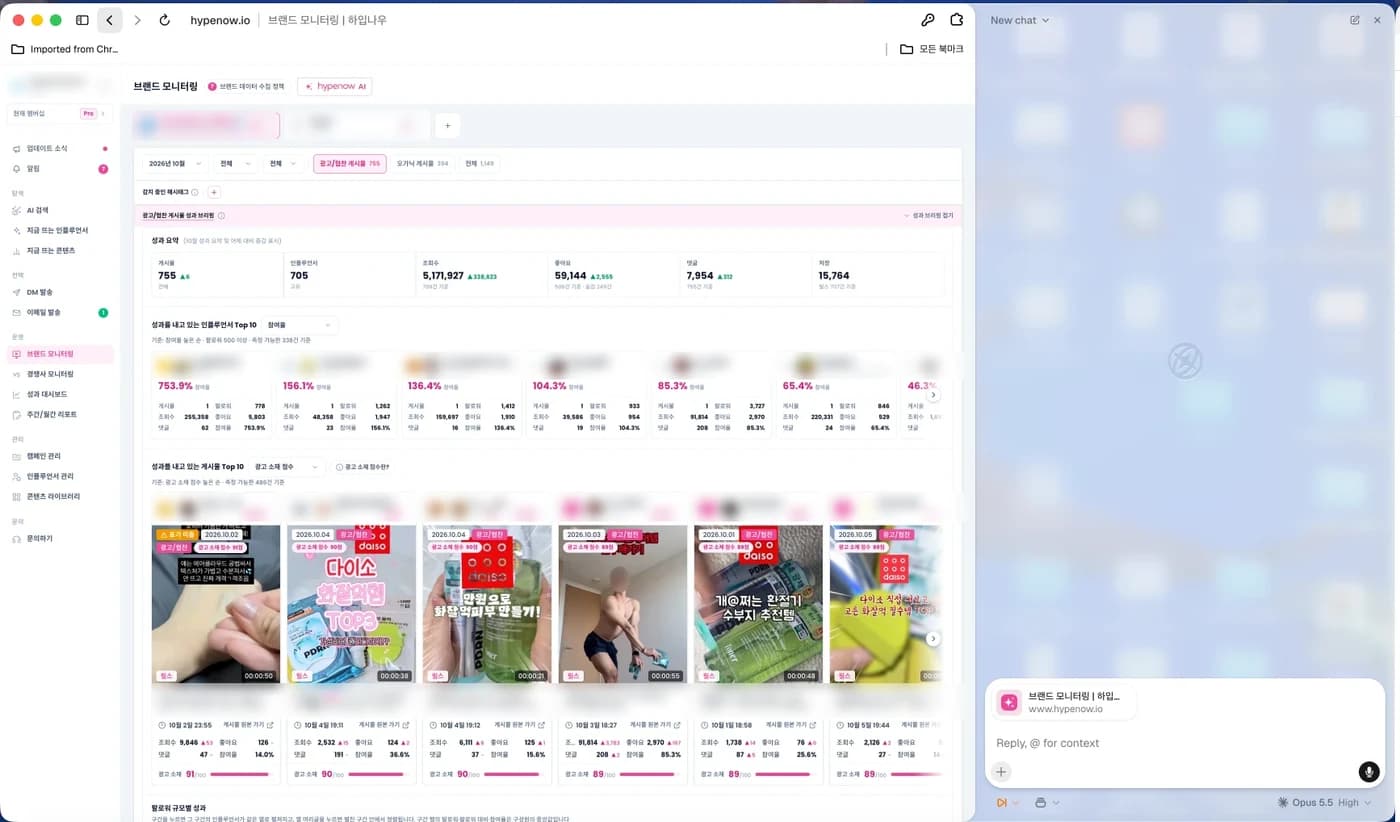Open the 2026년 10월 month dropdown
This screenshot has height=822, width=1400.
click(x=174, y=163)
